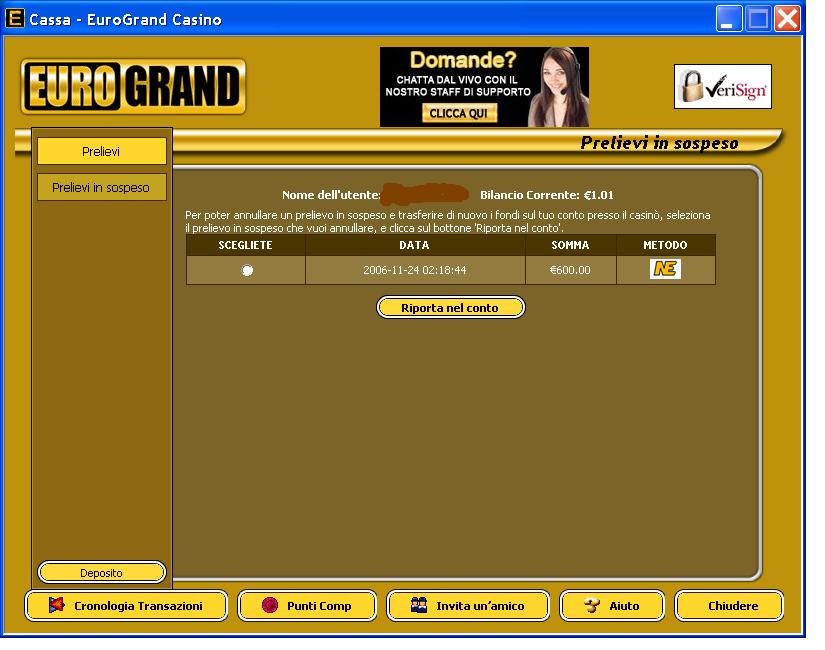
Task: Minimize the Cassa window
Action: (x=729, y=19)
